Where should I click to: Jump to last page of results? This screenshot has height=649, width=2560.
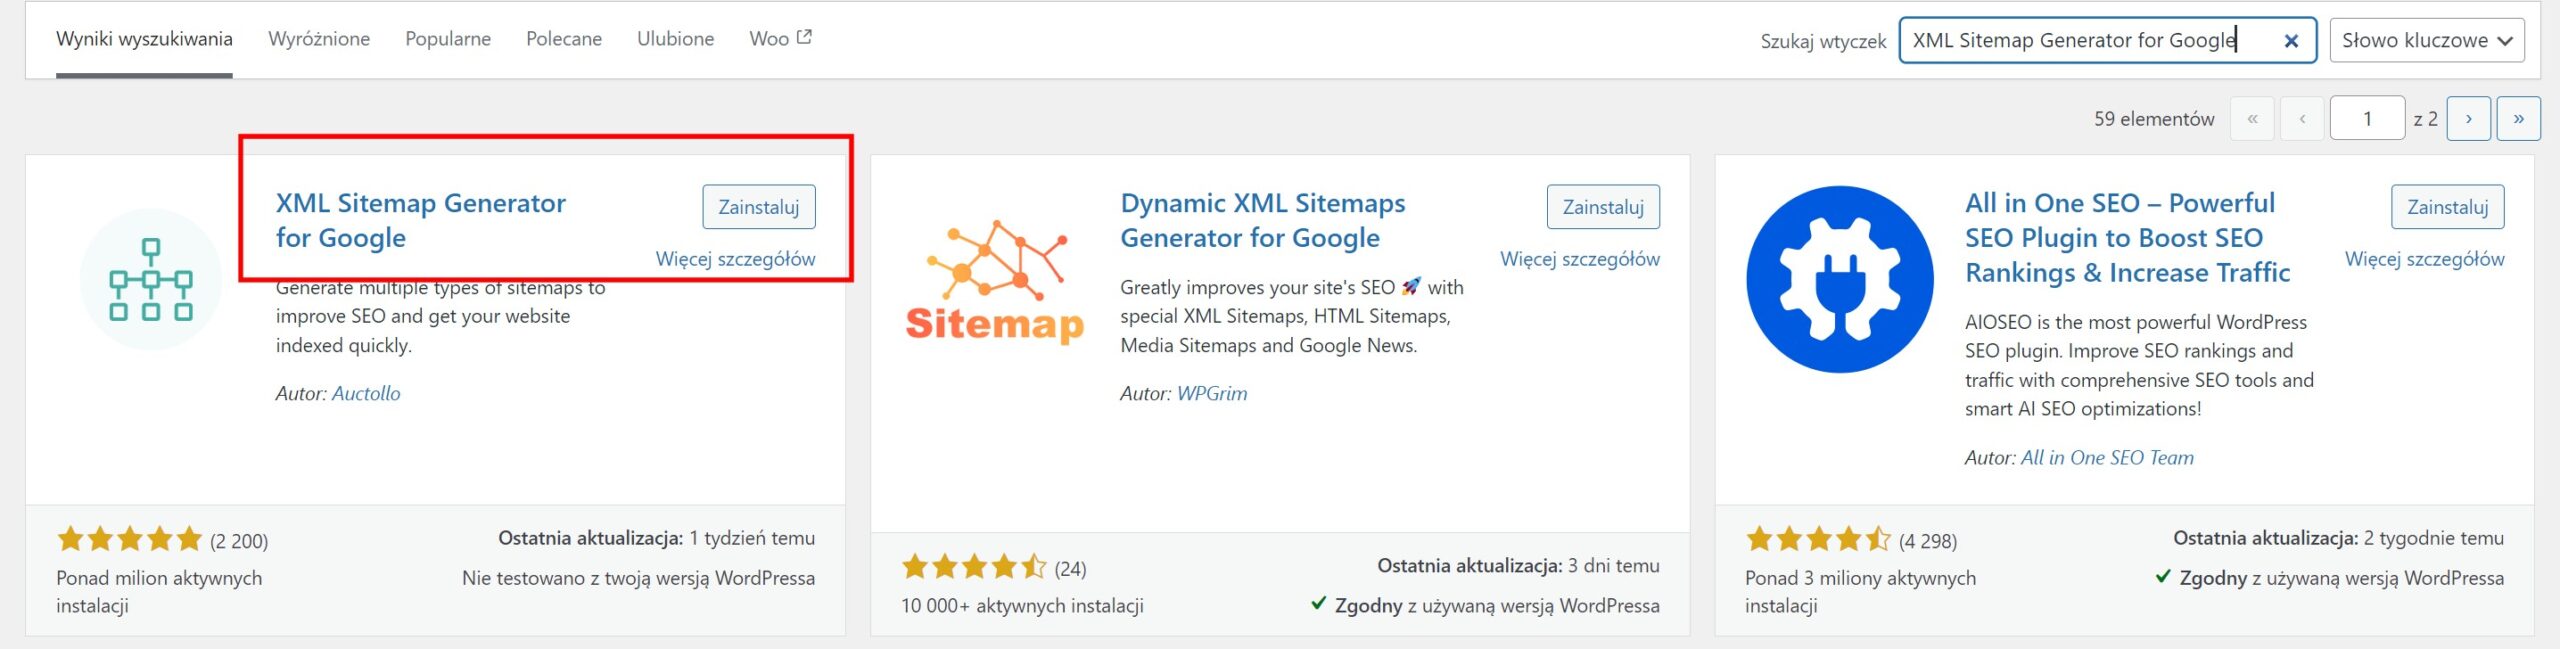pyautogui.click(x=2518, y=119)
